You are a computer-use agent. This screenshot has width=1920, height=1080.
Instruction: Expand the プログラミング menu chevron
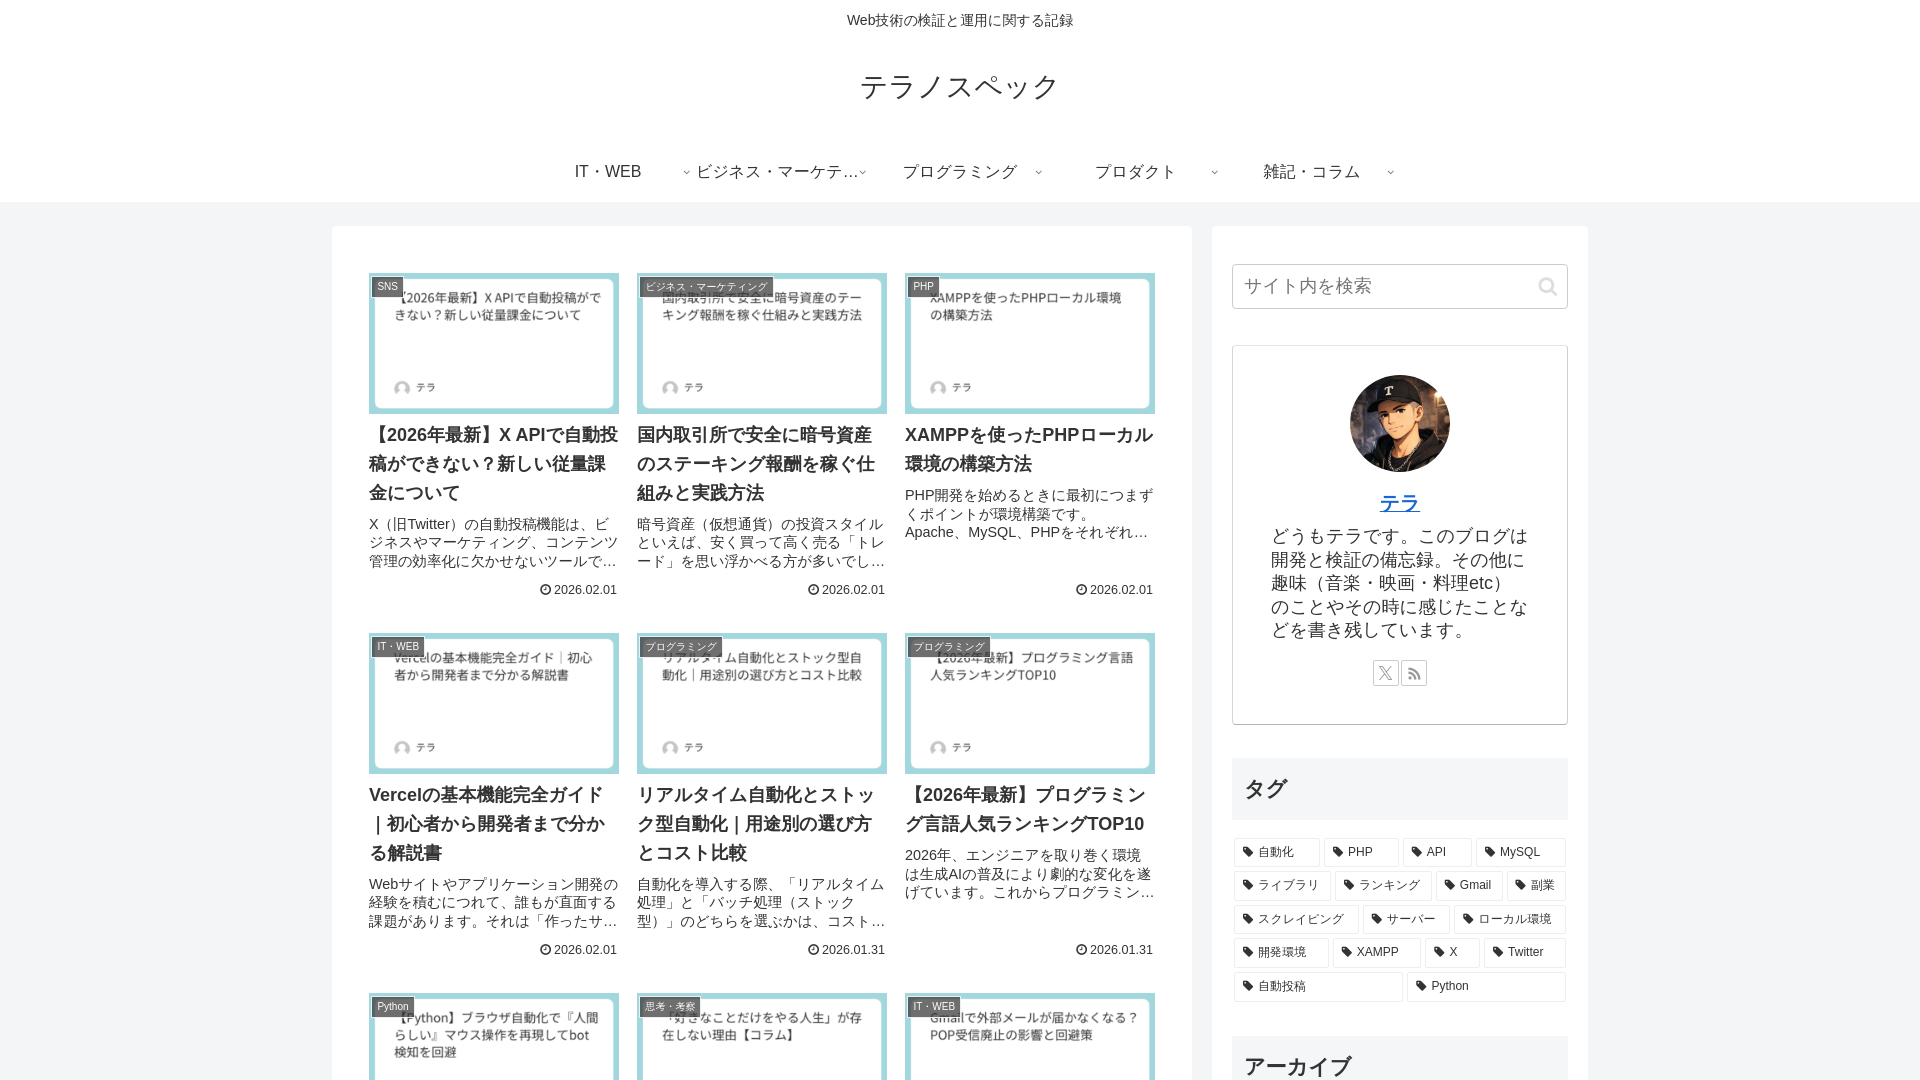point(1038,172)
